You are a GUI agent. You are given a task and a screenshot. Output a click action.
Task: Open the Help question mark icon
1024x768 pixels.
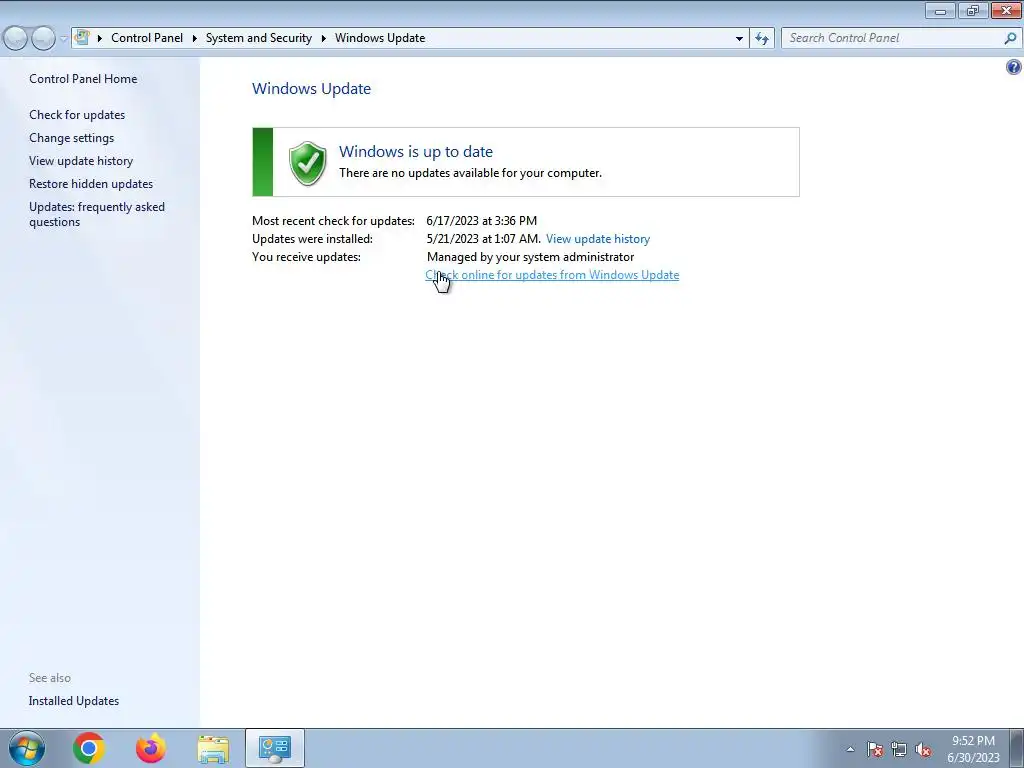1014,67
